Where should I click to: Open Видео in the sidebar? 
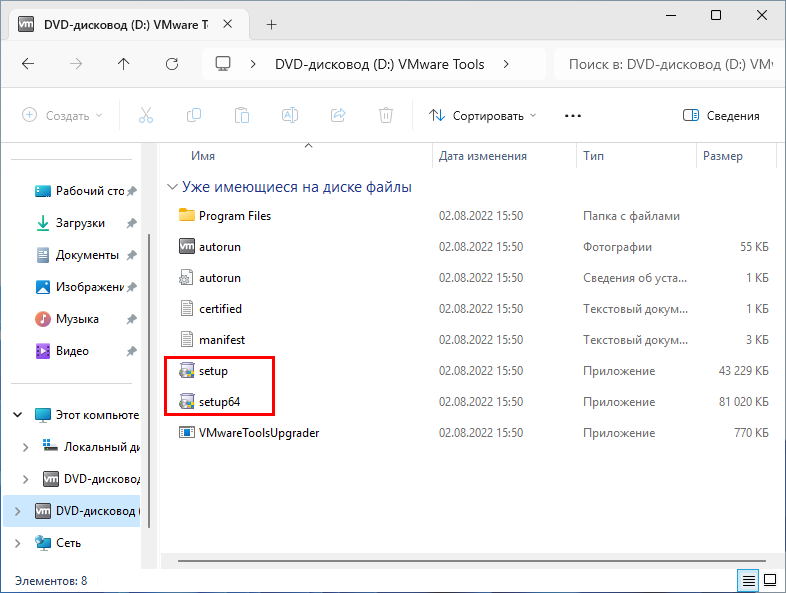72,351
